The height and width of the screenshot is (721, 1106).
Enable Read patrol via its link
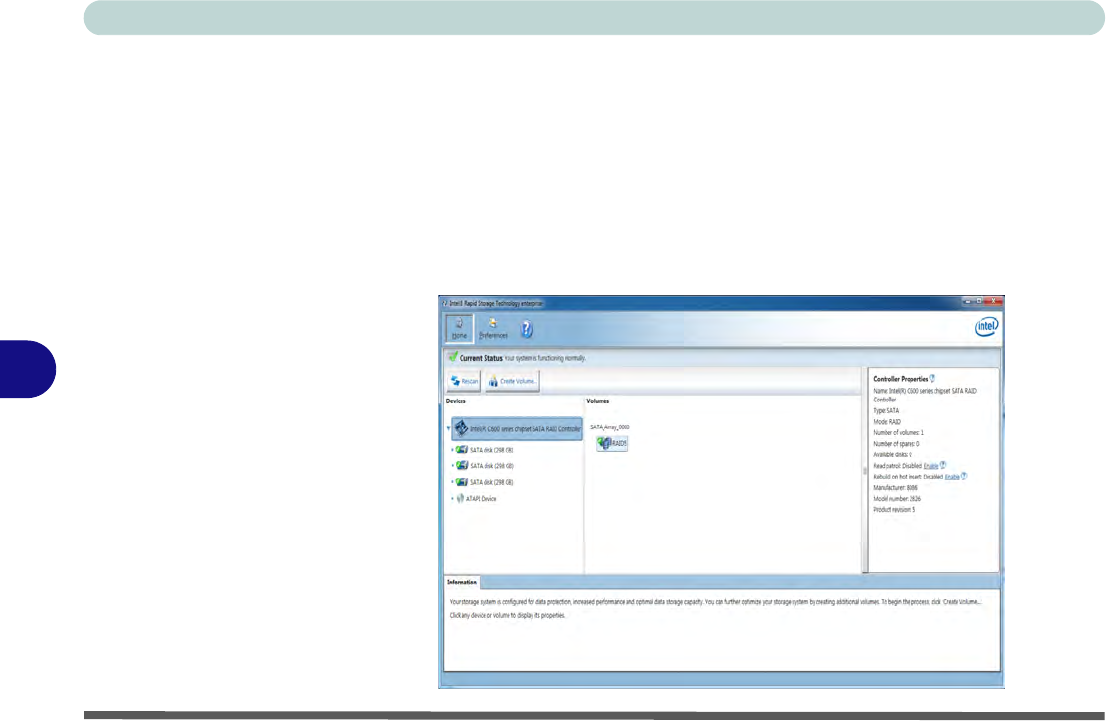coord(930,465)
